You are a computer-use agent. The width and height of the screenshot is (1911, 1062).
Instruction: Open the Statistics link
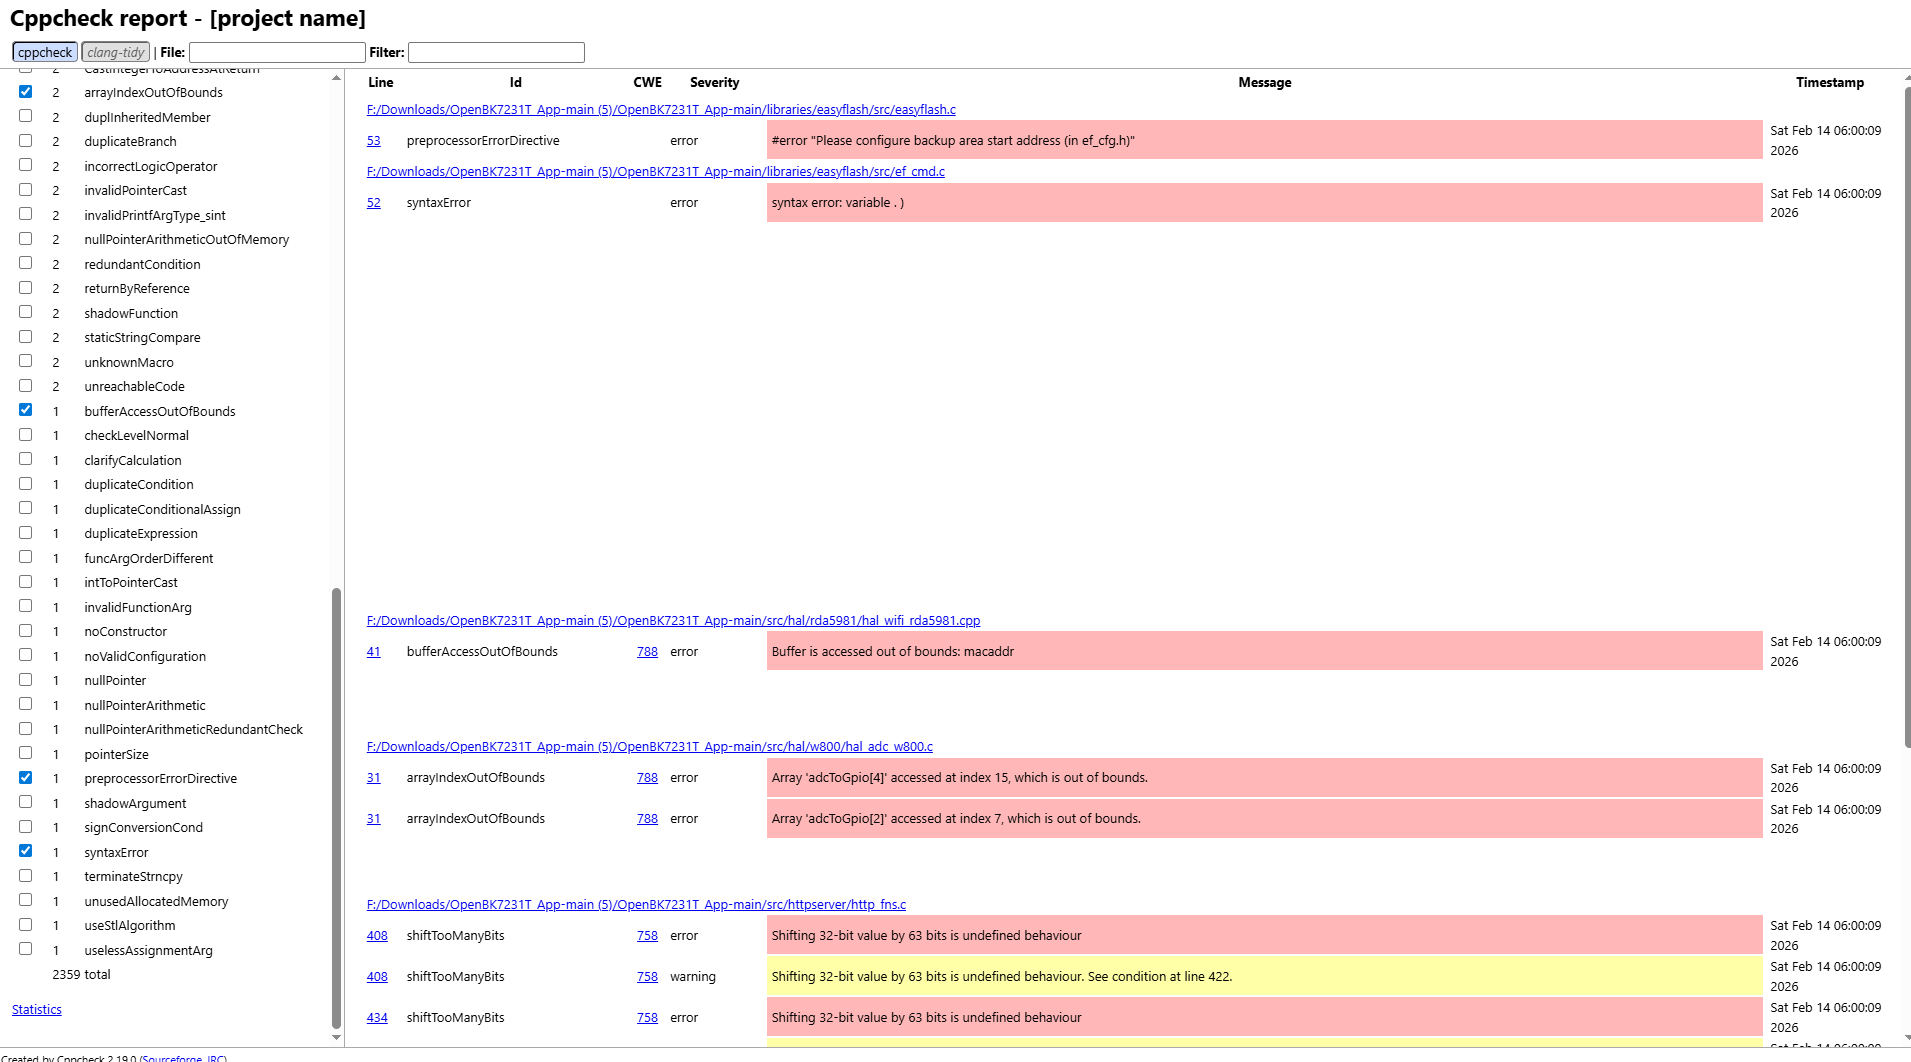(x=37, y=1010)
